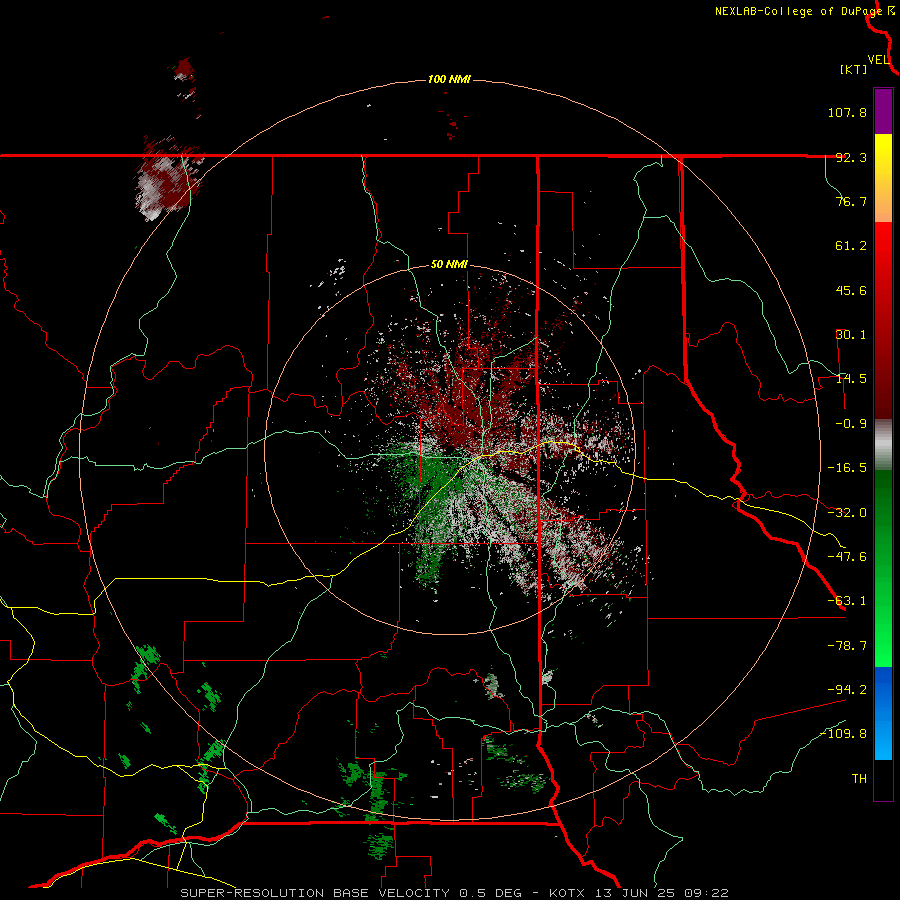The image size is (900, 900).
Task: Click the NEXLAB-College of DuPage label
Action: point(798,11)
